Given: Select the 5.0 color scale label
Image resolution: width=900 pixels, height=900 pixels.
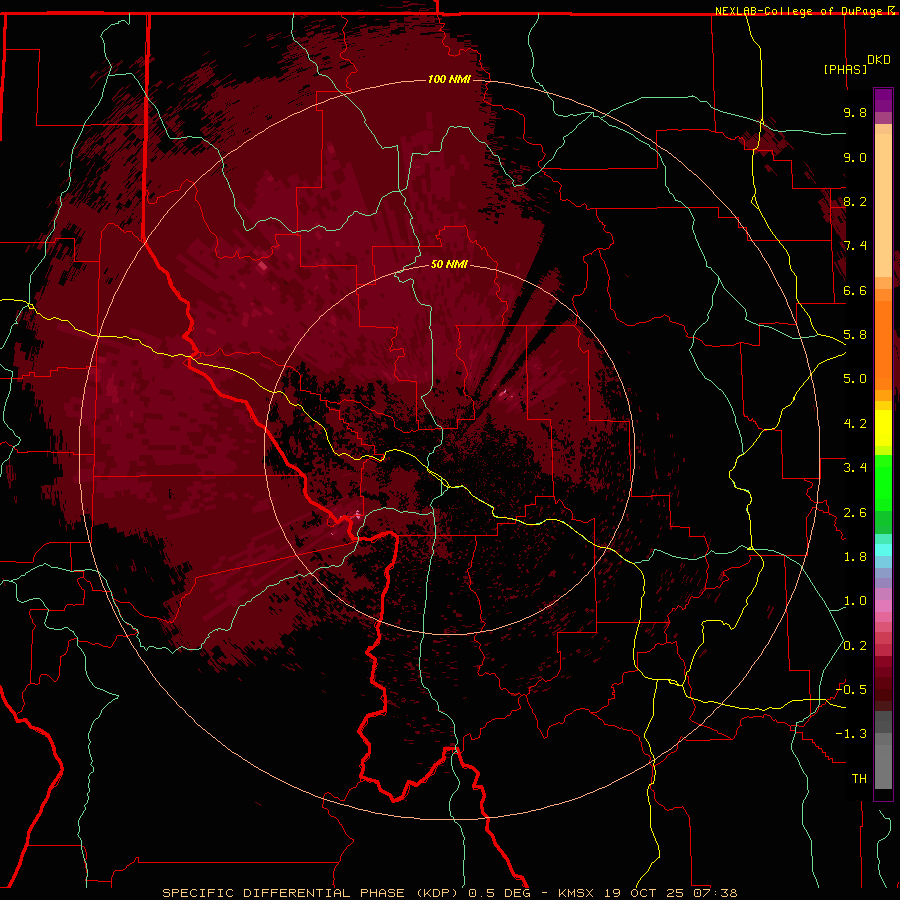Looking at the screenshot, I should (x=855, y=379).
